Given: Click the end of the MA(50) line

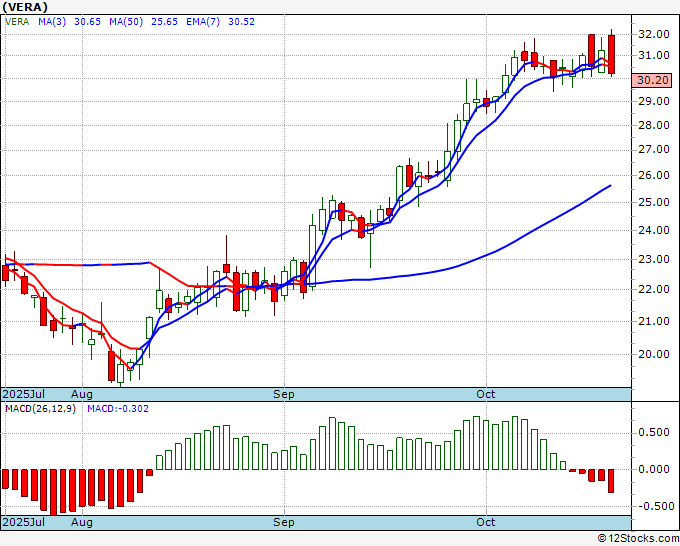Looking at the screenshot, I should tap(610, 186).
